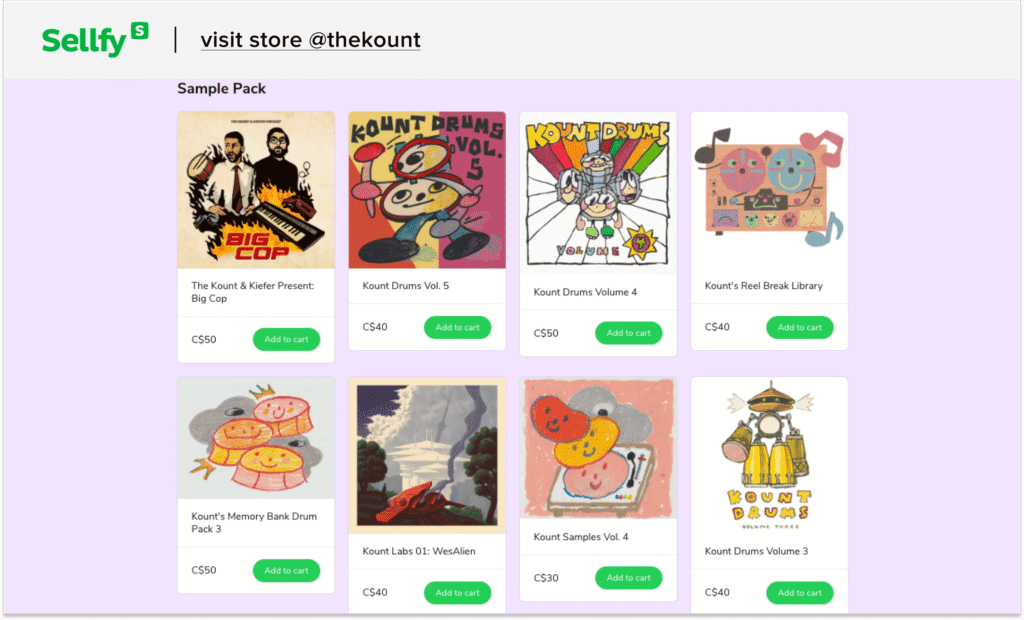1024x620 pixels.
Task: Click the Kount's Reel Break Library title
Action: 764,286
